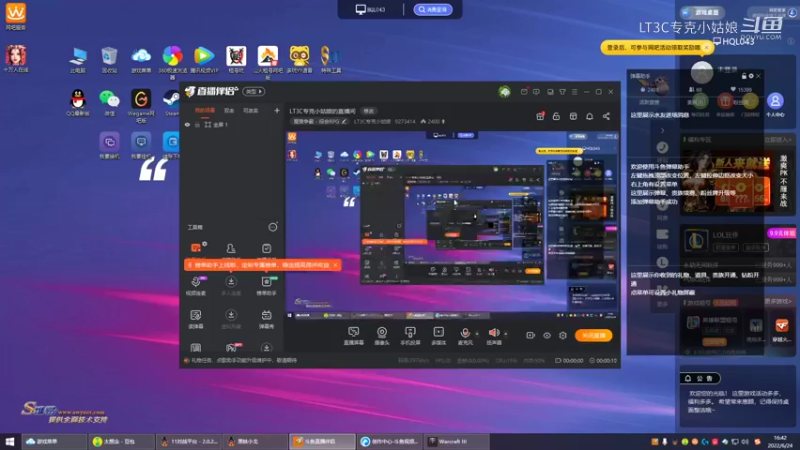This screenshot has width=800, height=450.
Task: Close the orange 榜单助手 notification banner
Action: 335,265
